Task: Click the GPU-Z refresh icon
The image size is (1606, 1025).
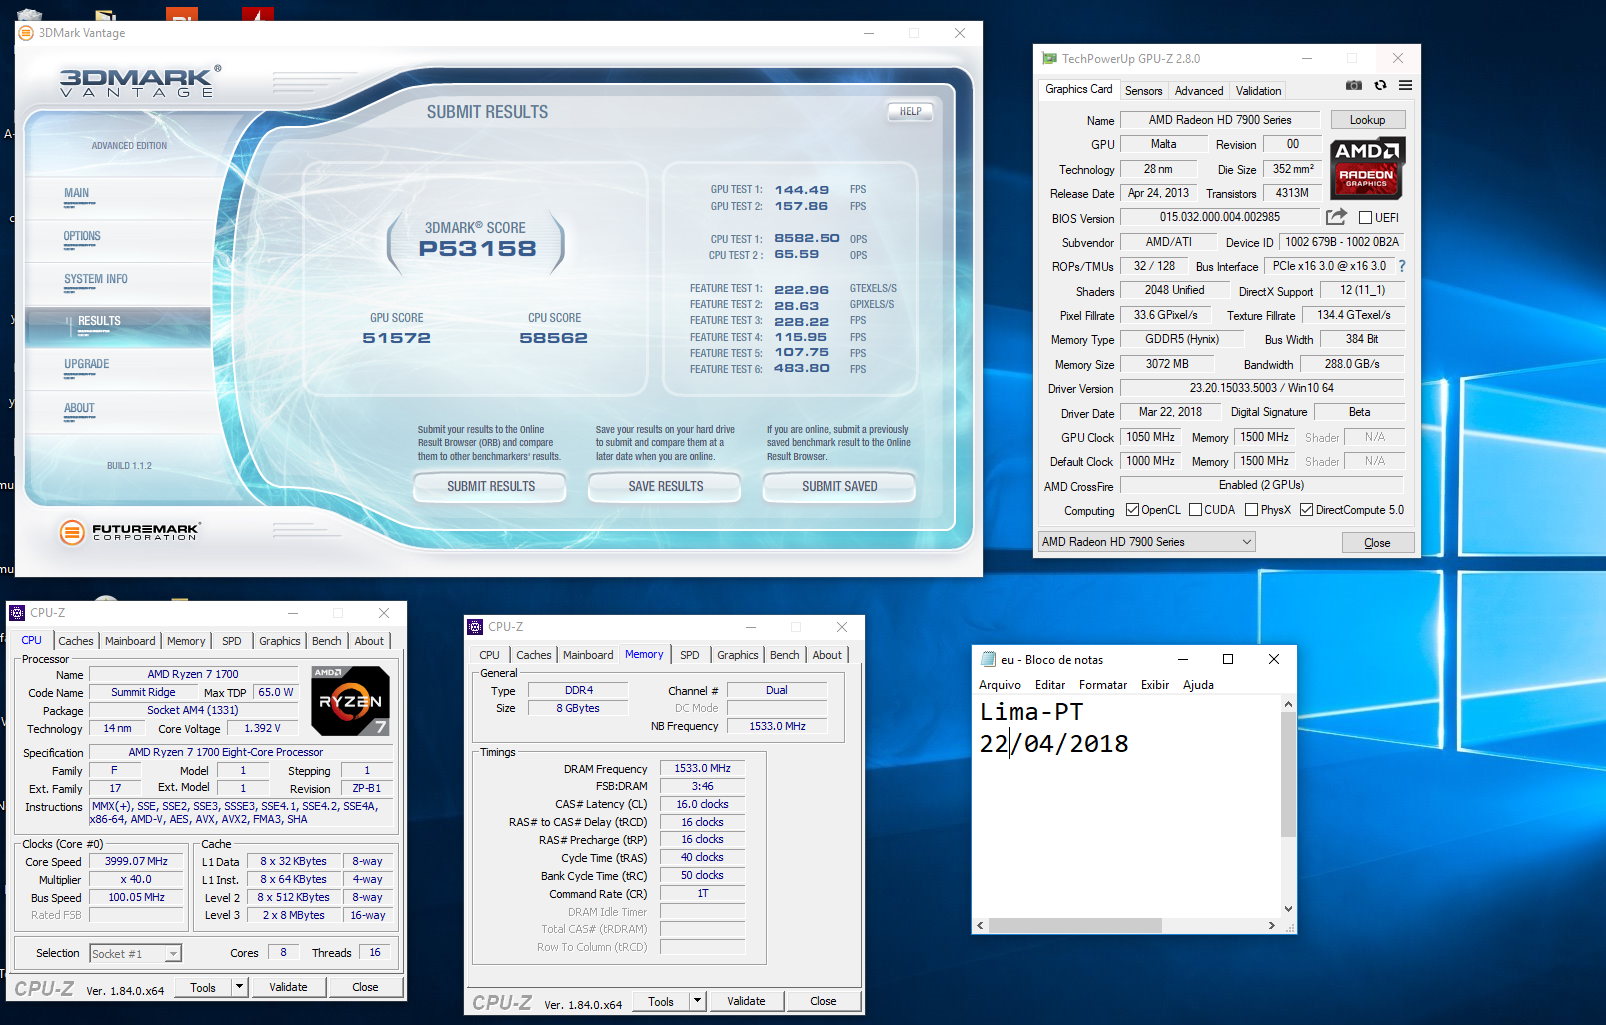Action: coord(1380,86)
